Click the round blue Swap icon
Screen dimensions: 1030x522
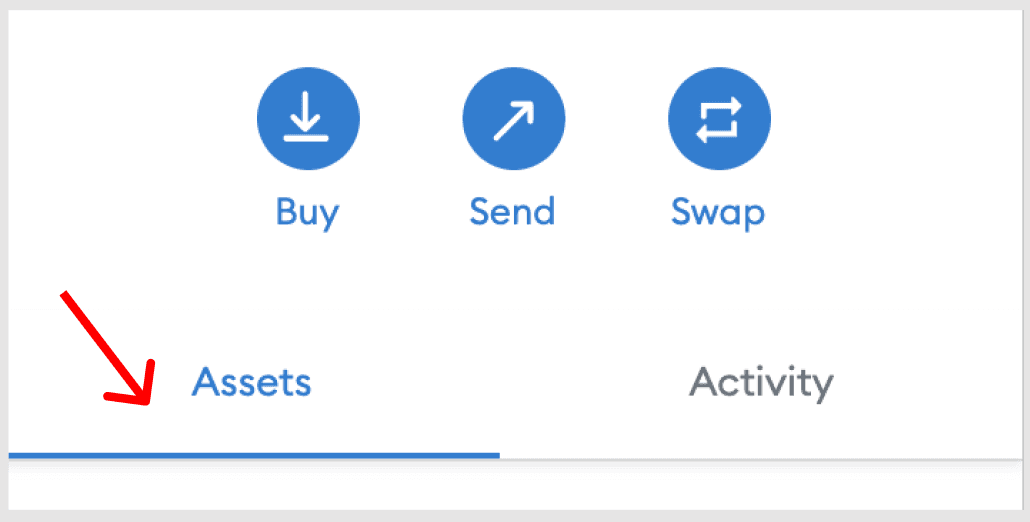(x=719, y=119)
